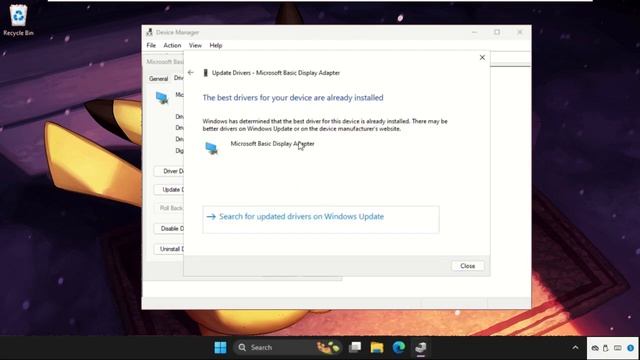The image size is (640, 360).
Task: Launch Microsoft Edge from the taskbar
Action: point(399,347)
